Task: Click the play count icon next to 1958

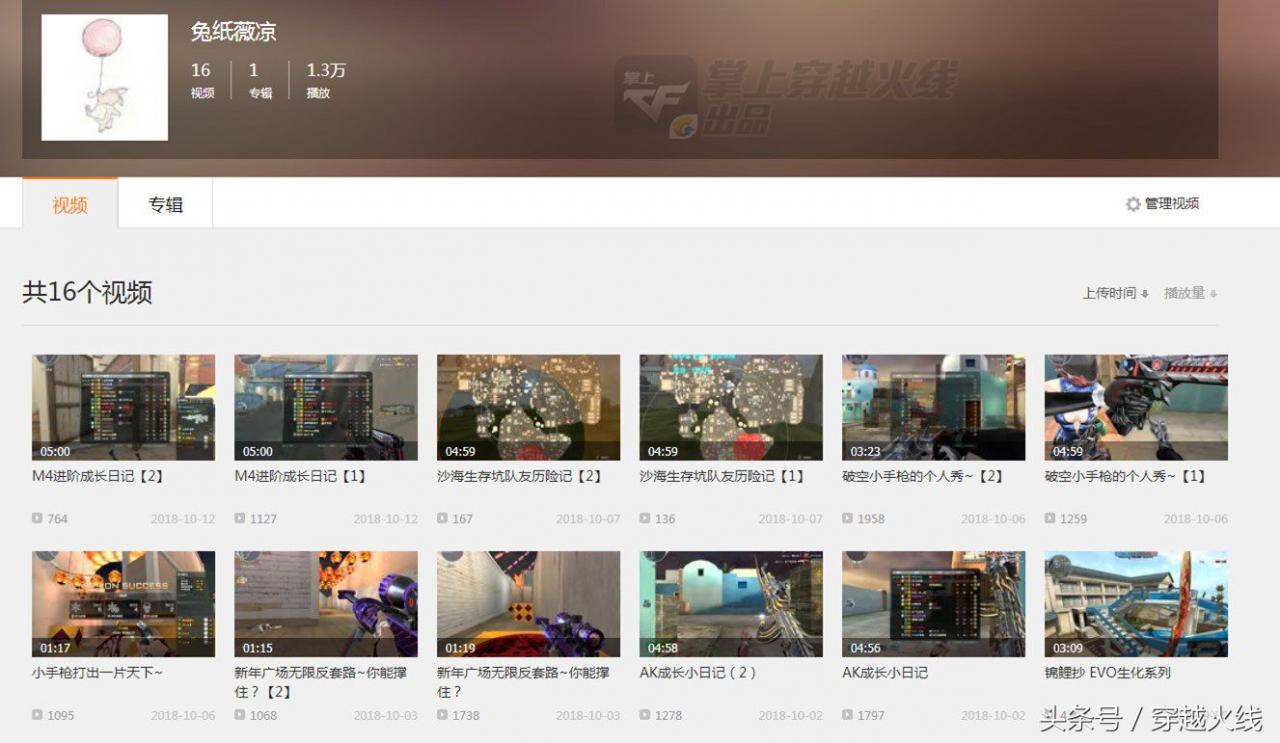Action: [847, 519]
